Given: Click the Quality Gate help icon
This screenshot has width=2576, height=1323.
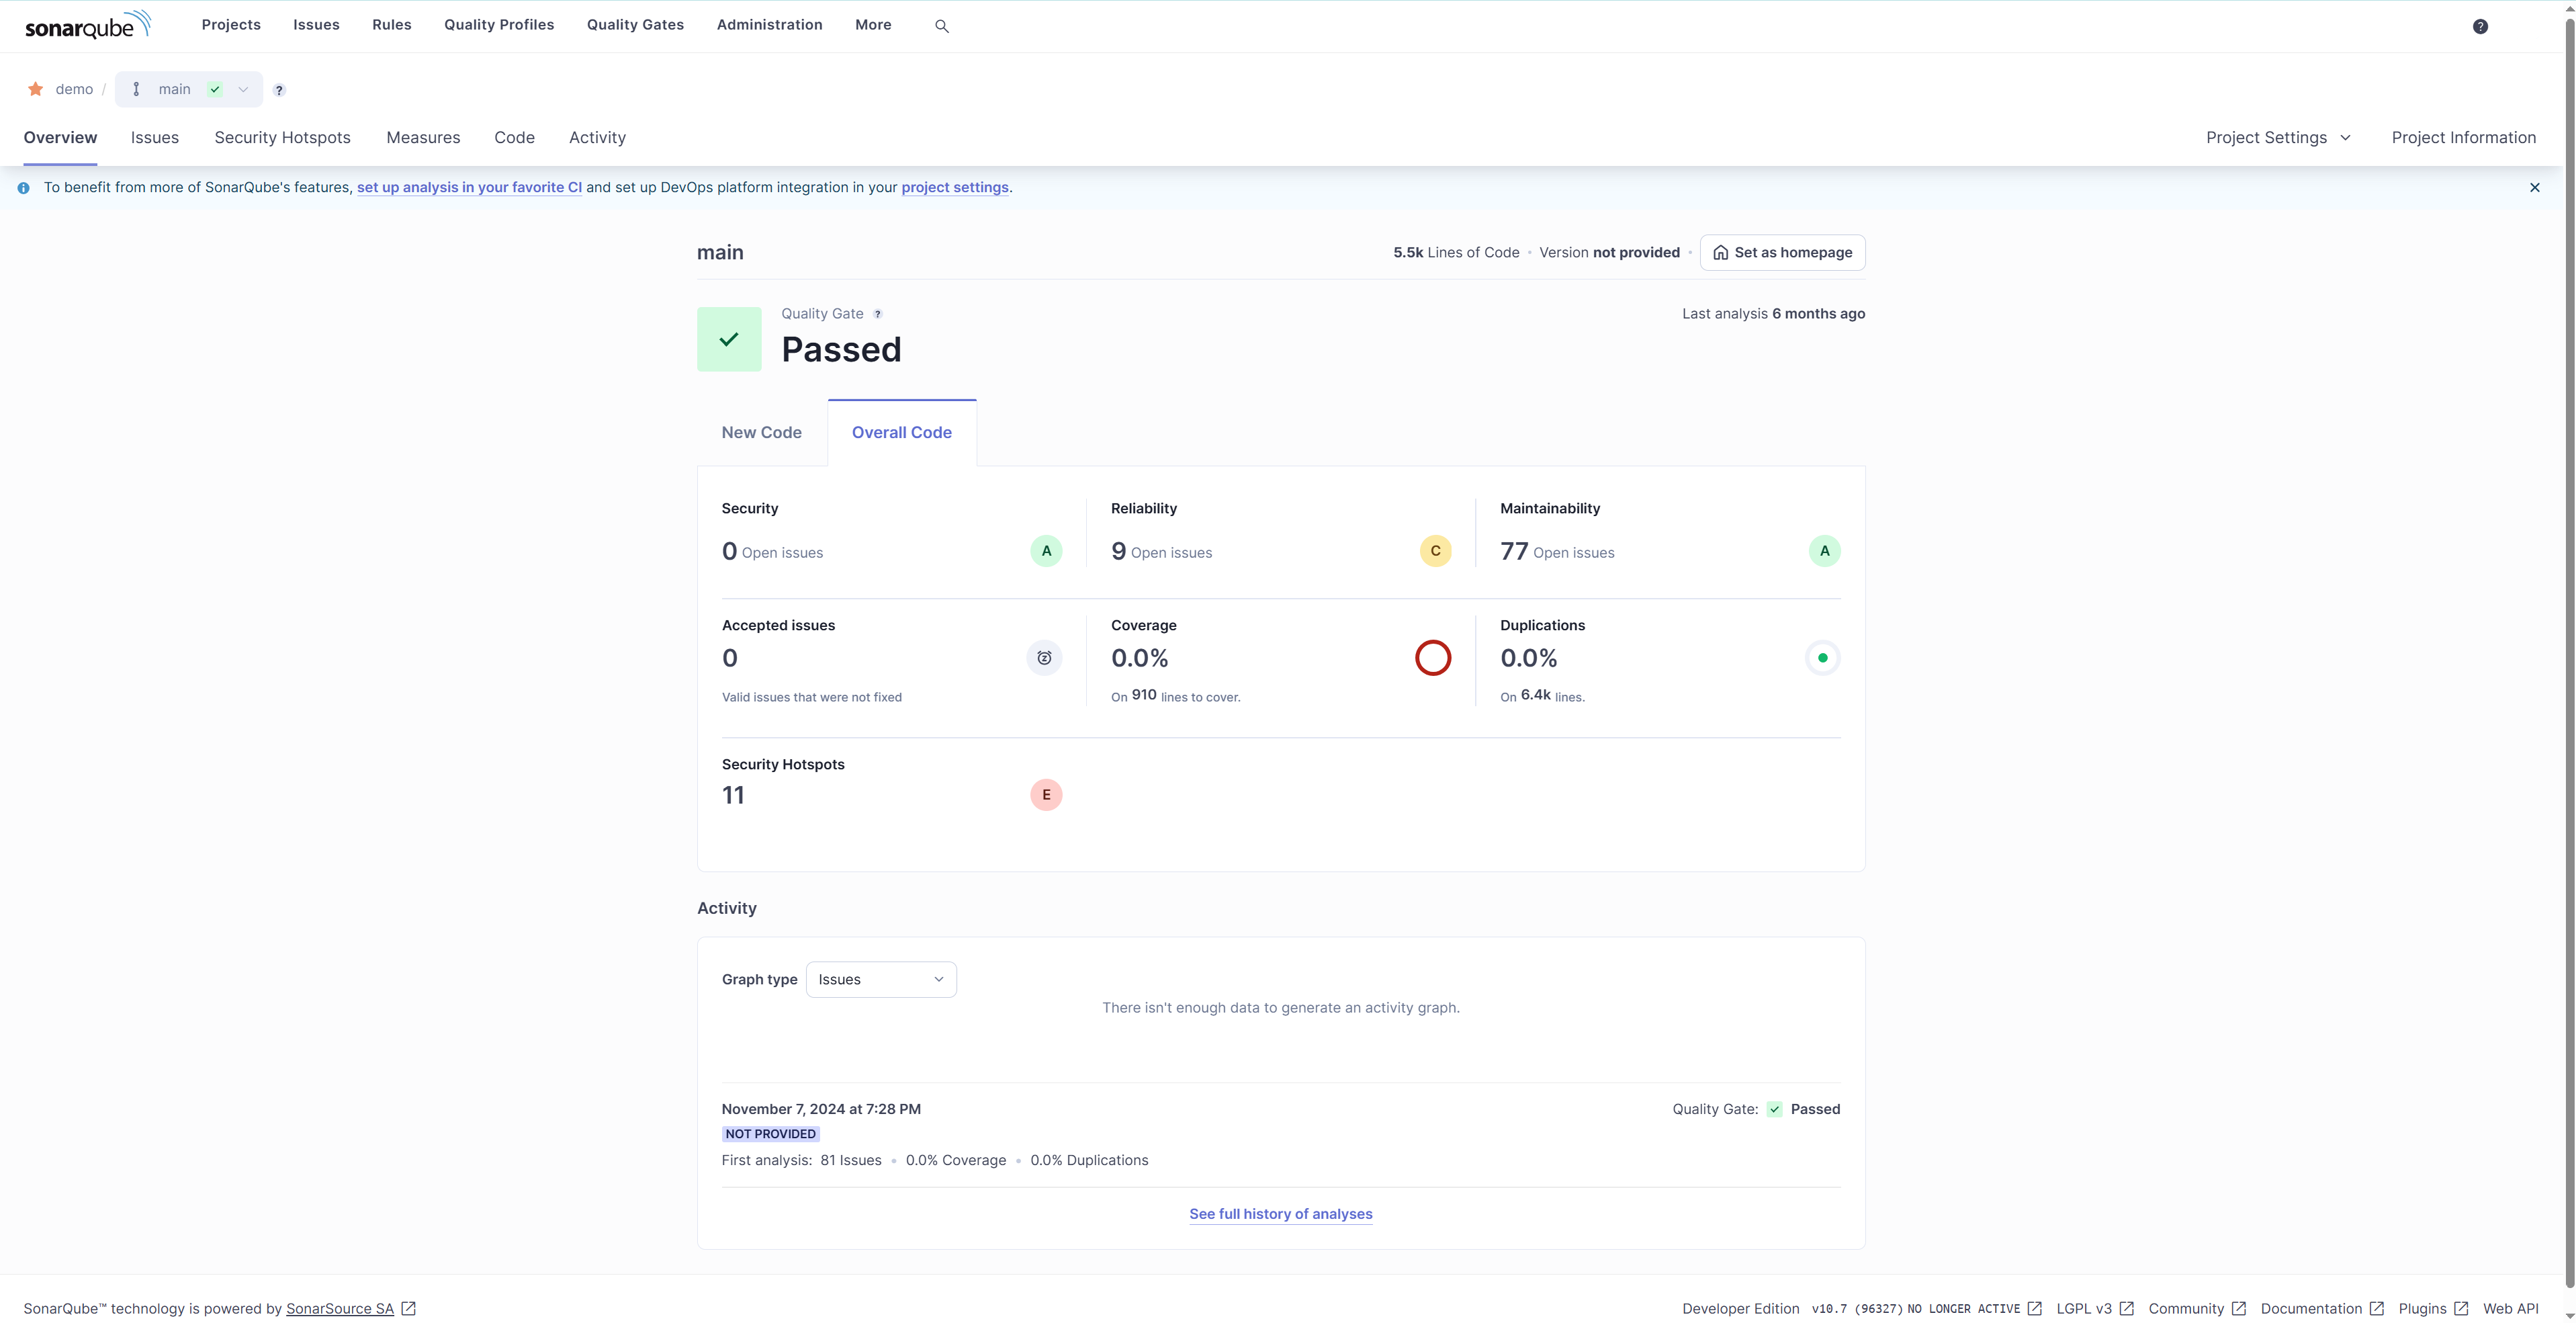Looking at the screenshot, I should [878, 314].
